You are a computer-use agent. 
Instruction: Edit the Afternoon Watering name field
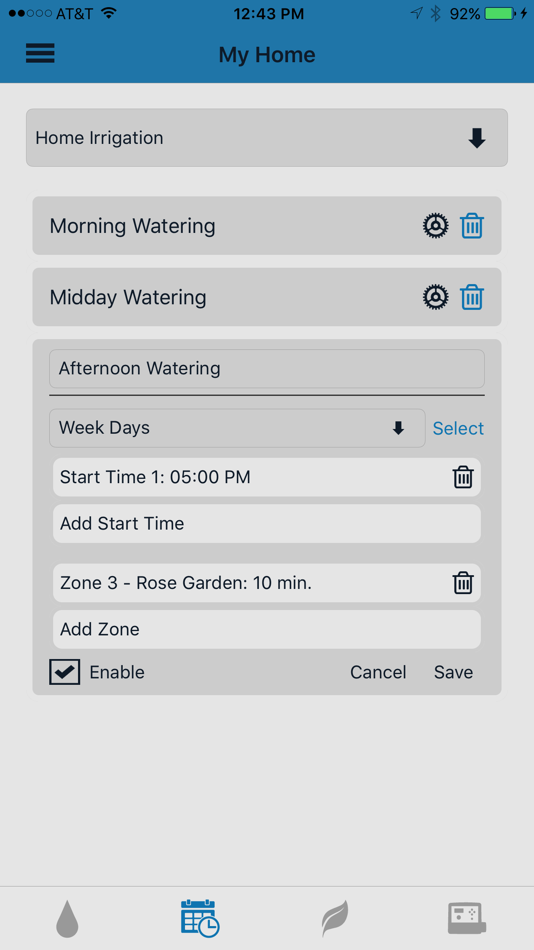tap(267, 368)
